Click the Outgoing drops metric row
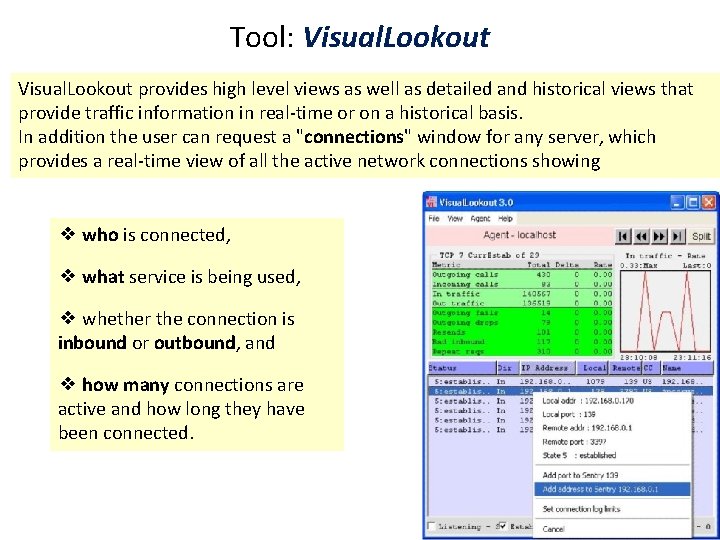The height and width of the screenshot is (540, 720). point(522,322)
